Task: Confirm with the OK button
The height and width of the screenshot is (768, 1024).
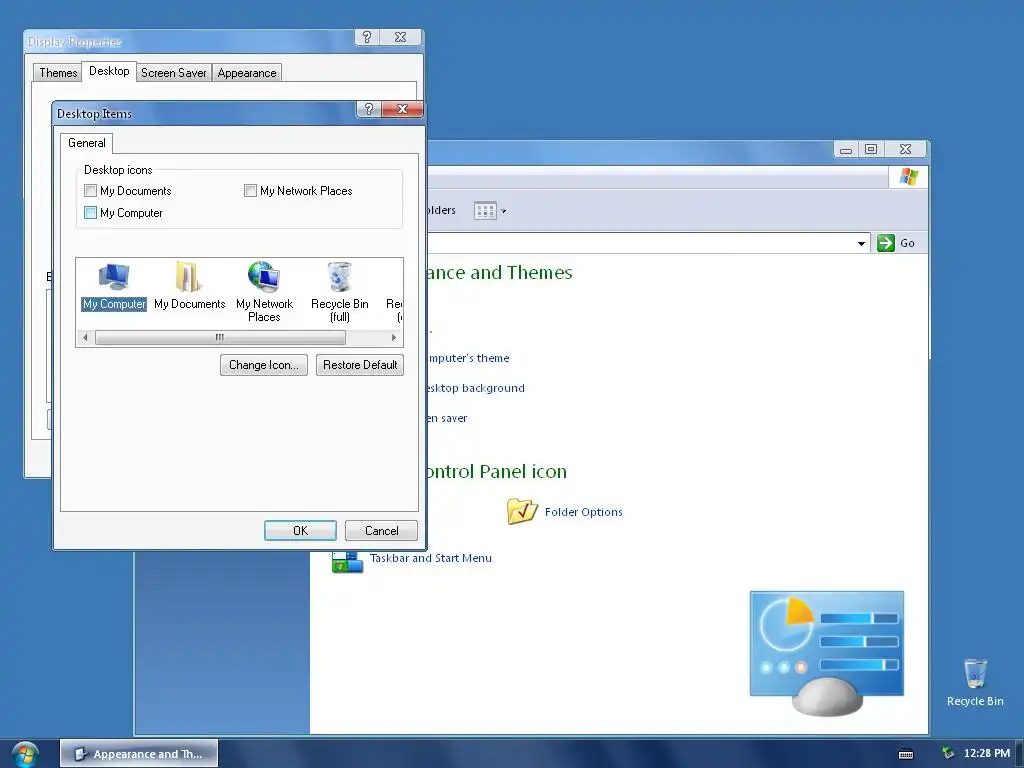Action: (300, 530)
